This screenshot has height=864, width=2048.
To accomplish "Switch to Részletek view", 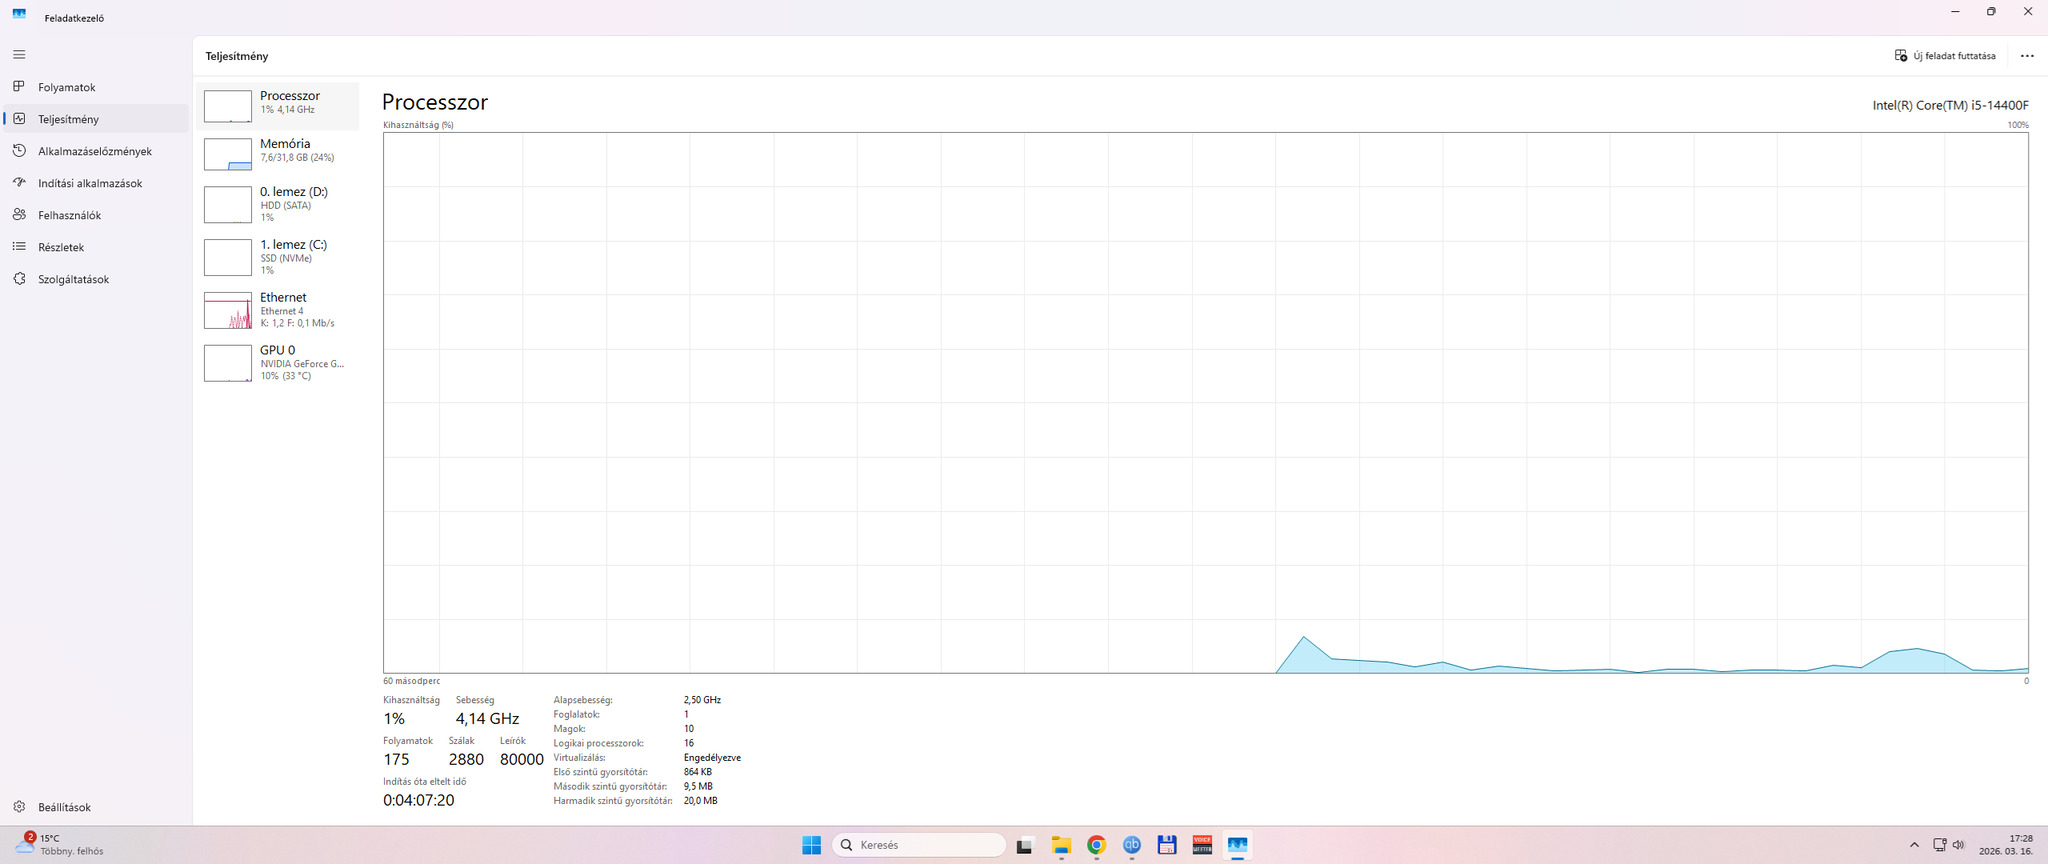I will pyautogui.click(x=96, y=247).
